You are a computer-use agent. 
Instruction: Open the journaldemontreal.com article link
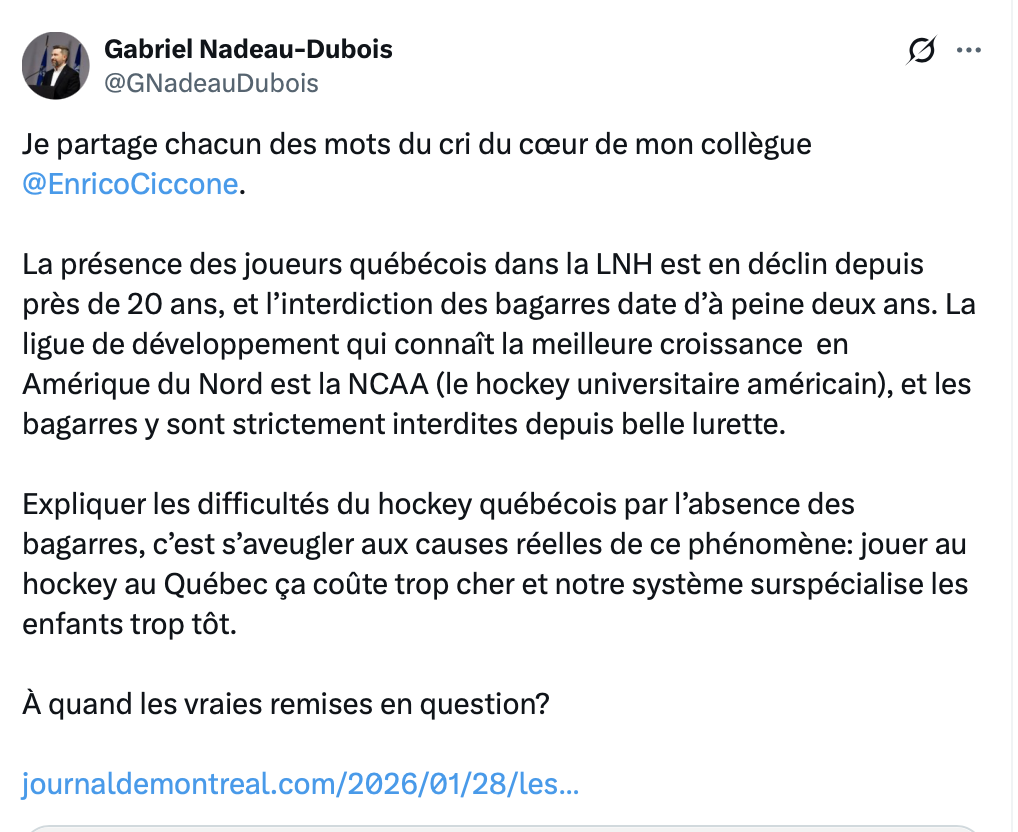pos(301,782)
